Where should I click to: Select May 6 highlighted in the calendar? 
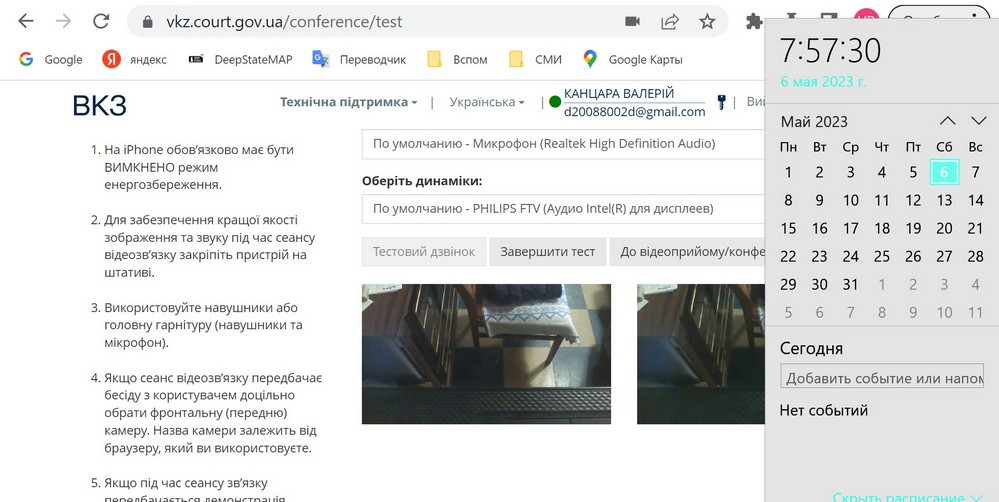click(944, 172)
